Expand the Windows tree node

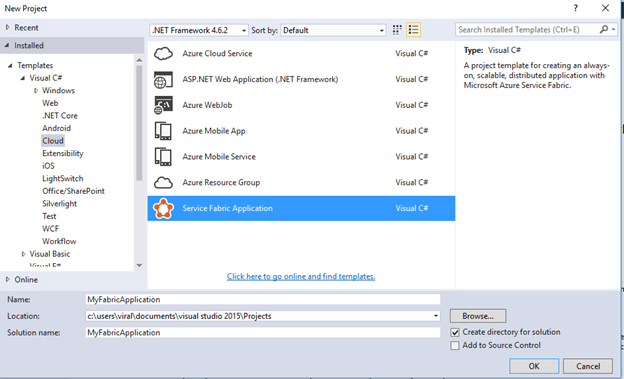pos(36,91)
